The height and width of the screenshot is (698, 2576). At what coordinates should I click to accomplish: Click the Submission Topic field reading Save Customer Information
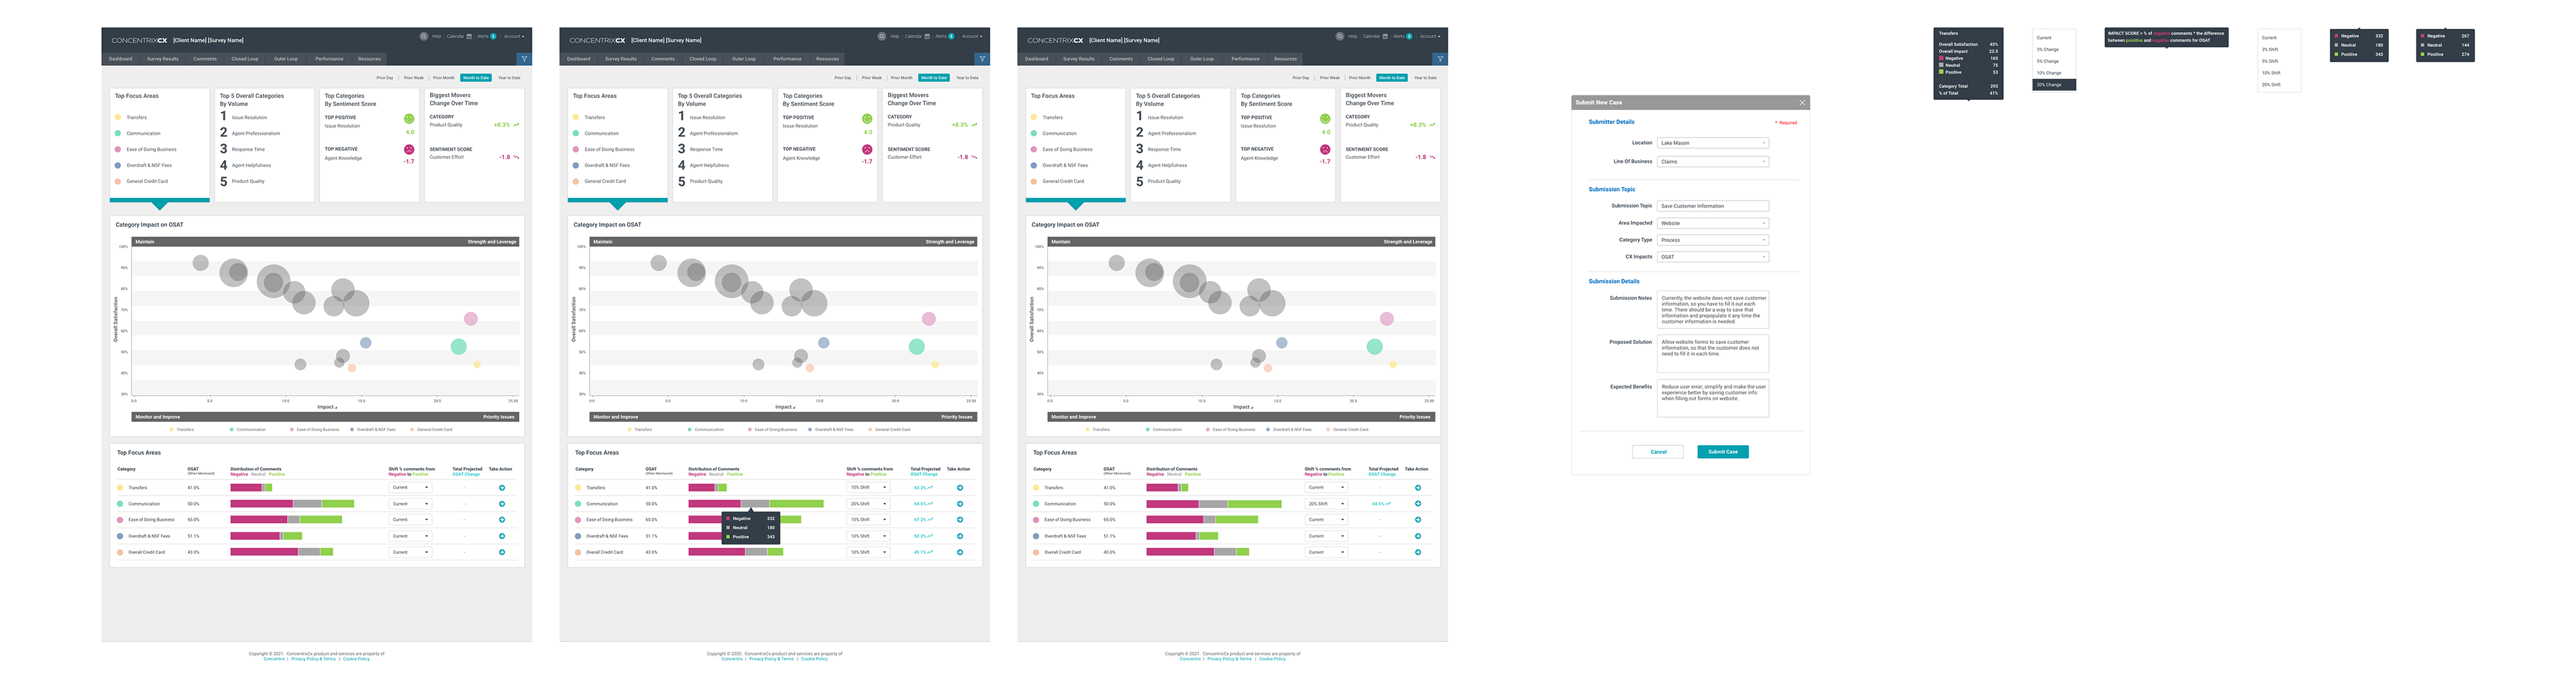(1713, 206)
